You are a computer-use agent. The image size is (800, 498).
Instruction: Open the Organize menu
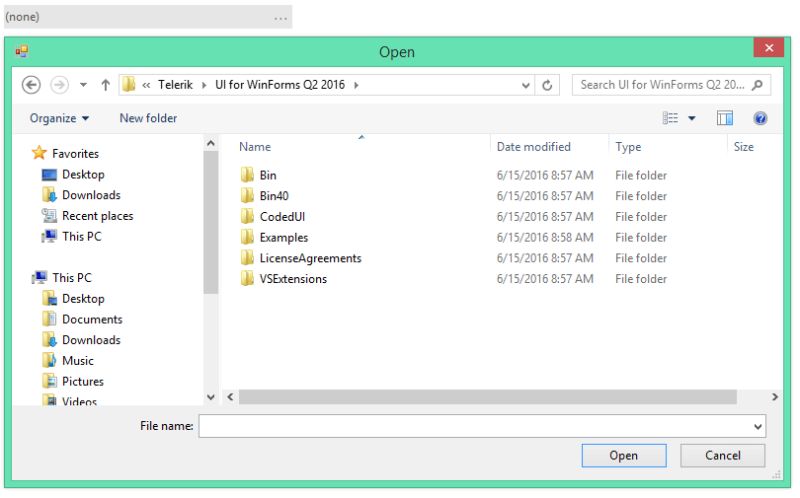(59, 118)
